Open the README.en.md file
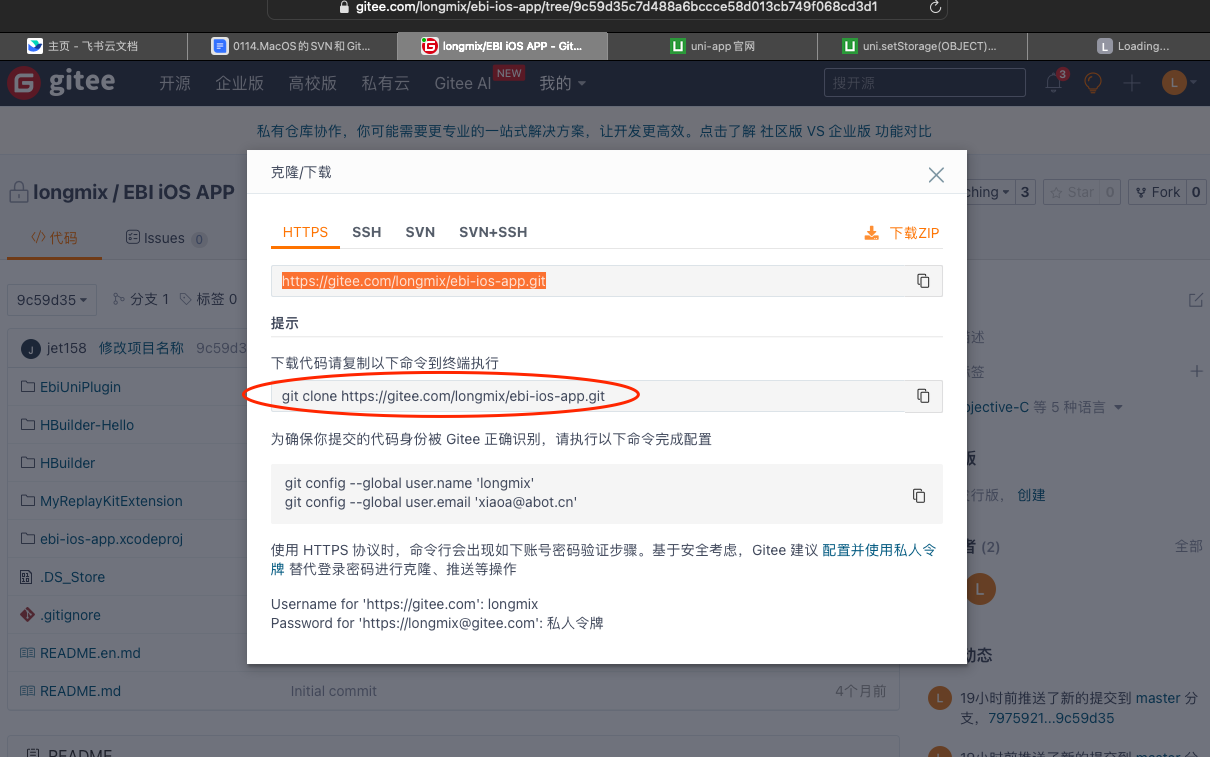Image resolution: width=1210 pixels, height=757 pixels. 90,653
